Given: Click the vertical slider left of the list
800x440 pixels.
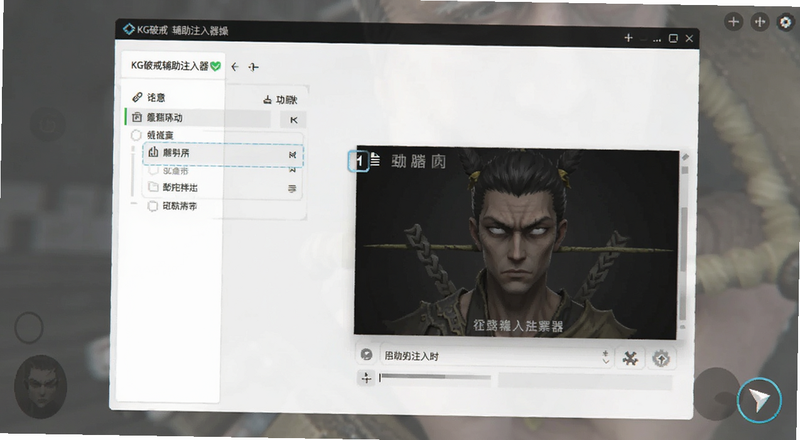Looking at the screenshot, I should (x=133, y=171).
